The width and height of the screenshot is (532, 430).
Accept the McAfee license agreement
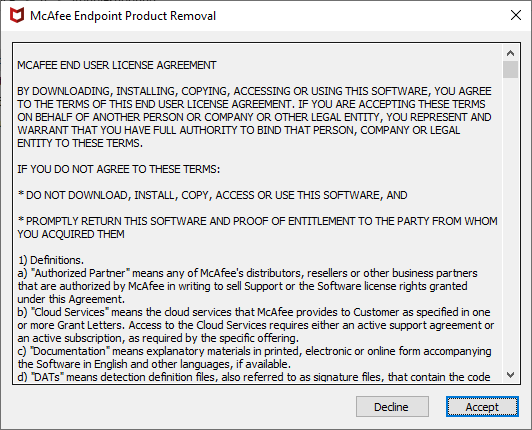coord(482,407)
